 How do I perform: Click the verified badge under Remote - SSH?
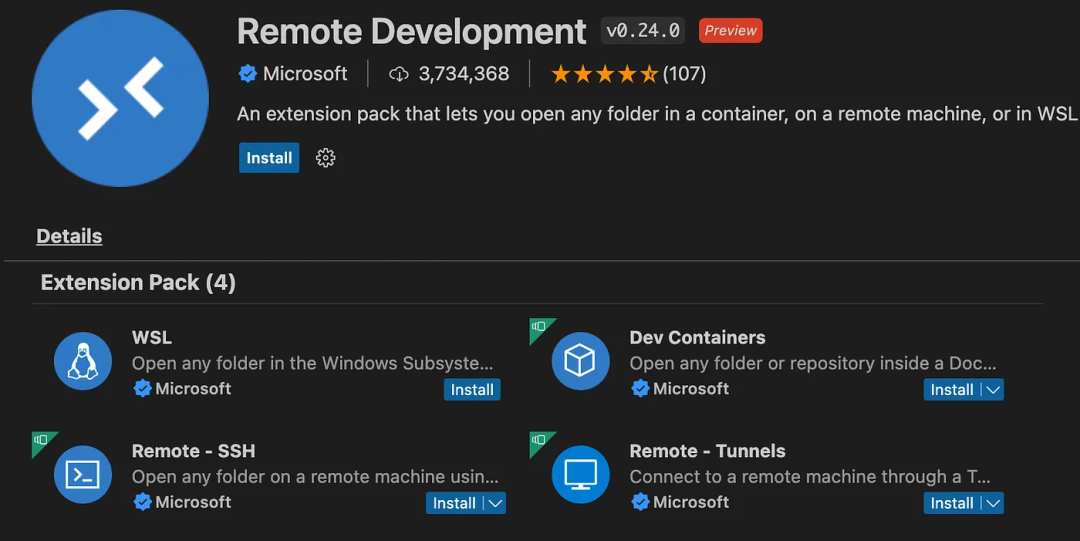click(x=143, y=502)
